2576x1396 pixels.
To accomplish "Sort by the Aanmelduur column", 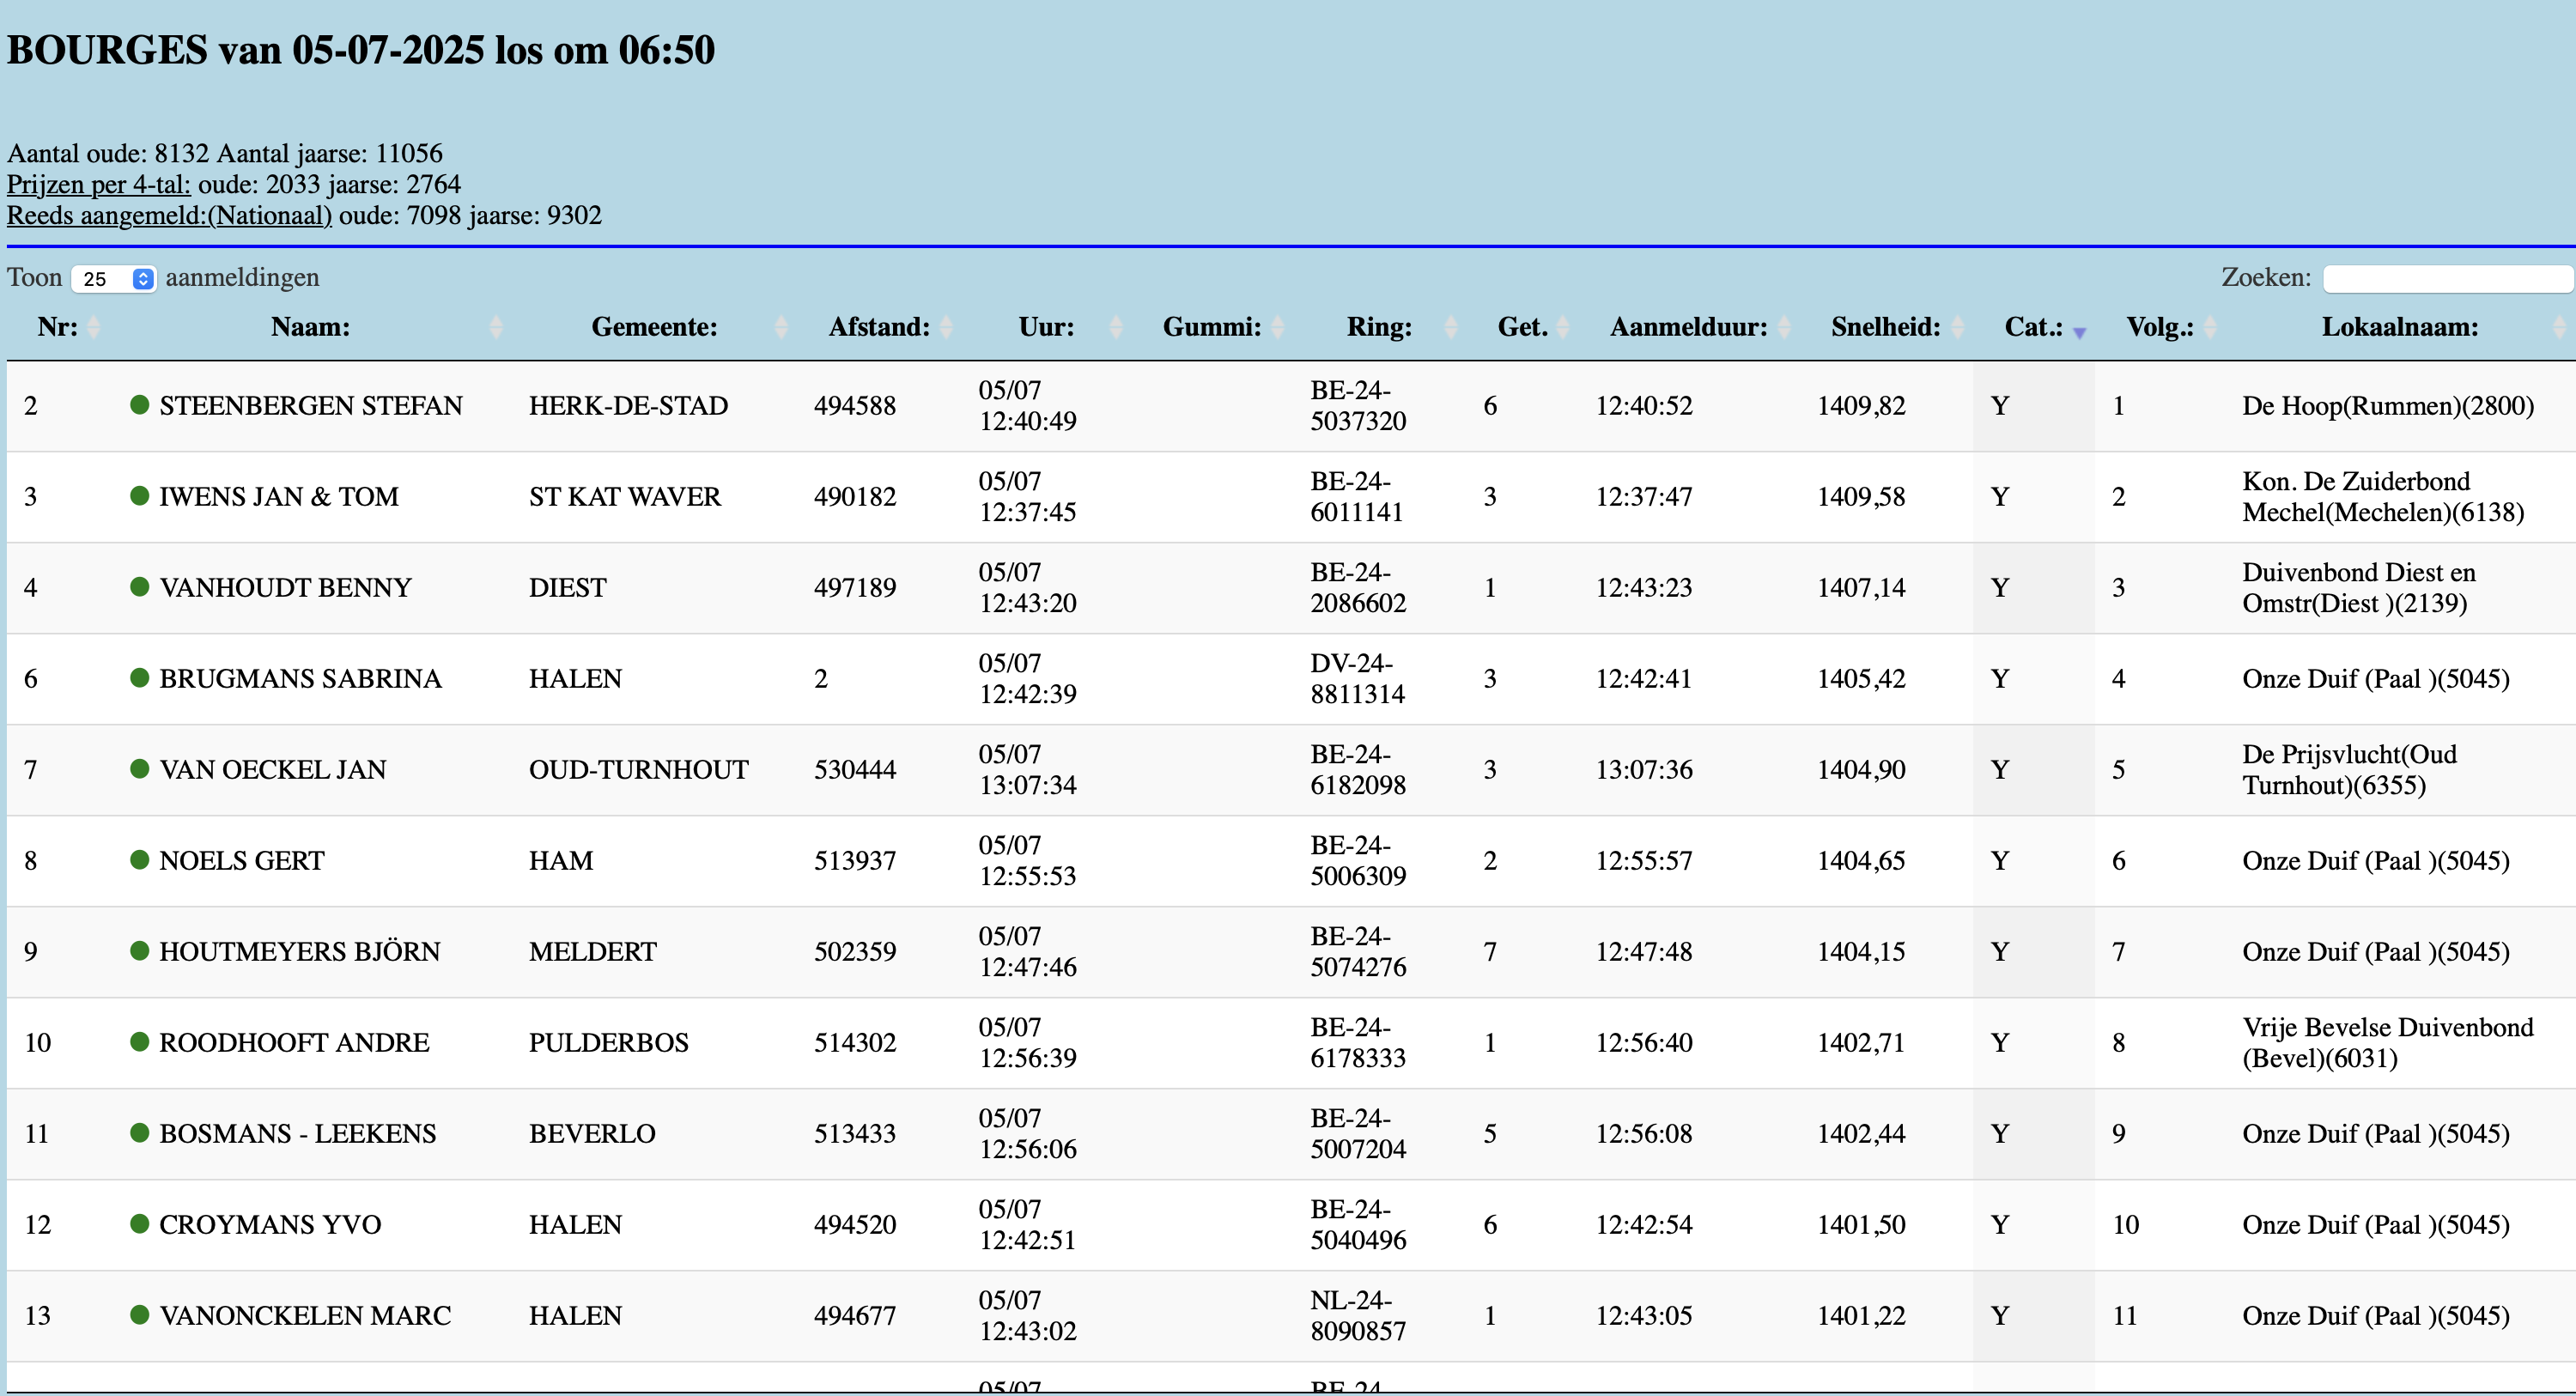I will [x=1688, y=327].
